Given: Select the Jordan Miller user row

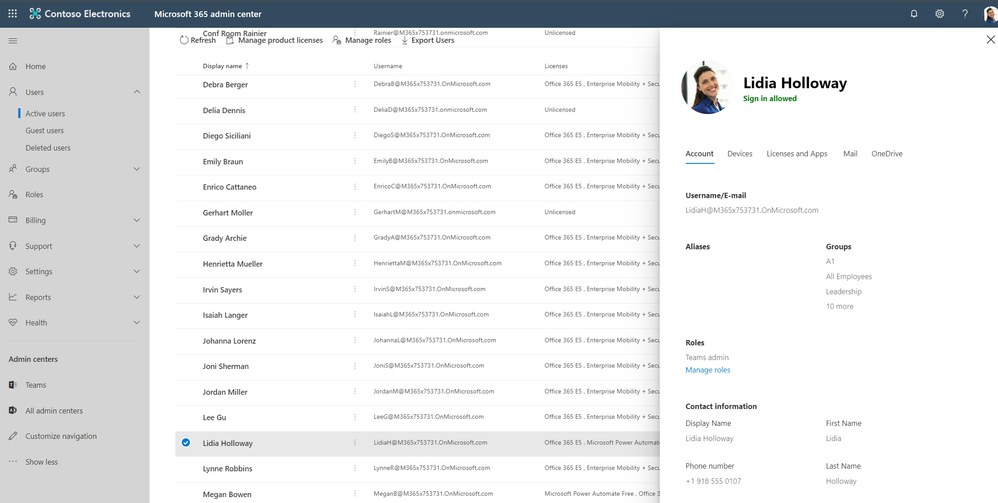Looking at the screenshot, I should point(417,392).
